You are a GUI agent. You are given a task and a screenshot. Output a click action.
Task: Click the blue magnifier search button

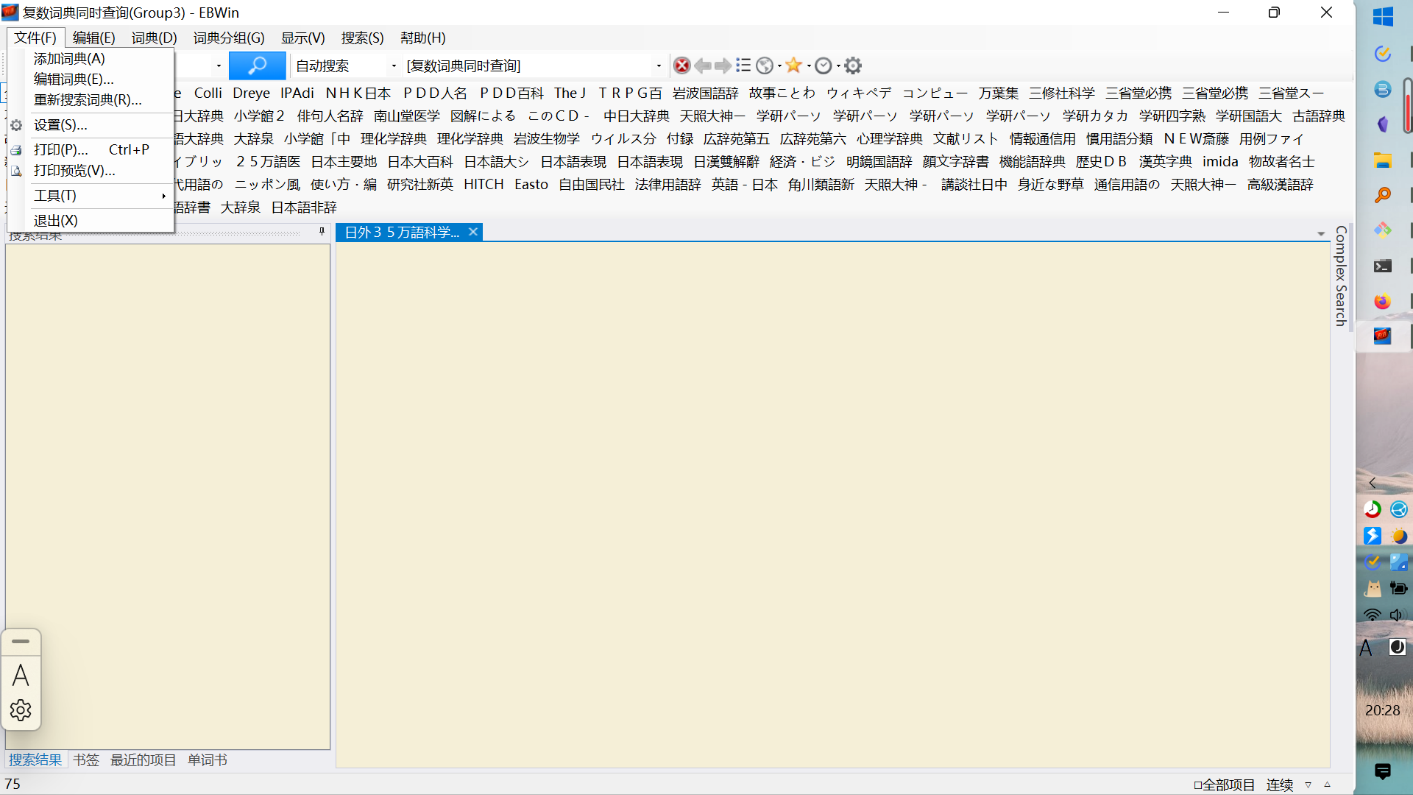tap(257, 66)
